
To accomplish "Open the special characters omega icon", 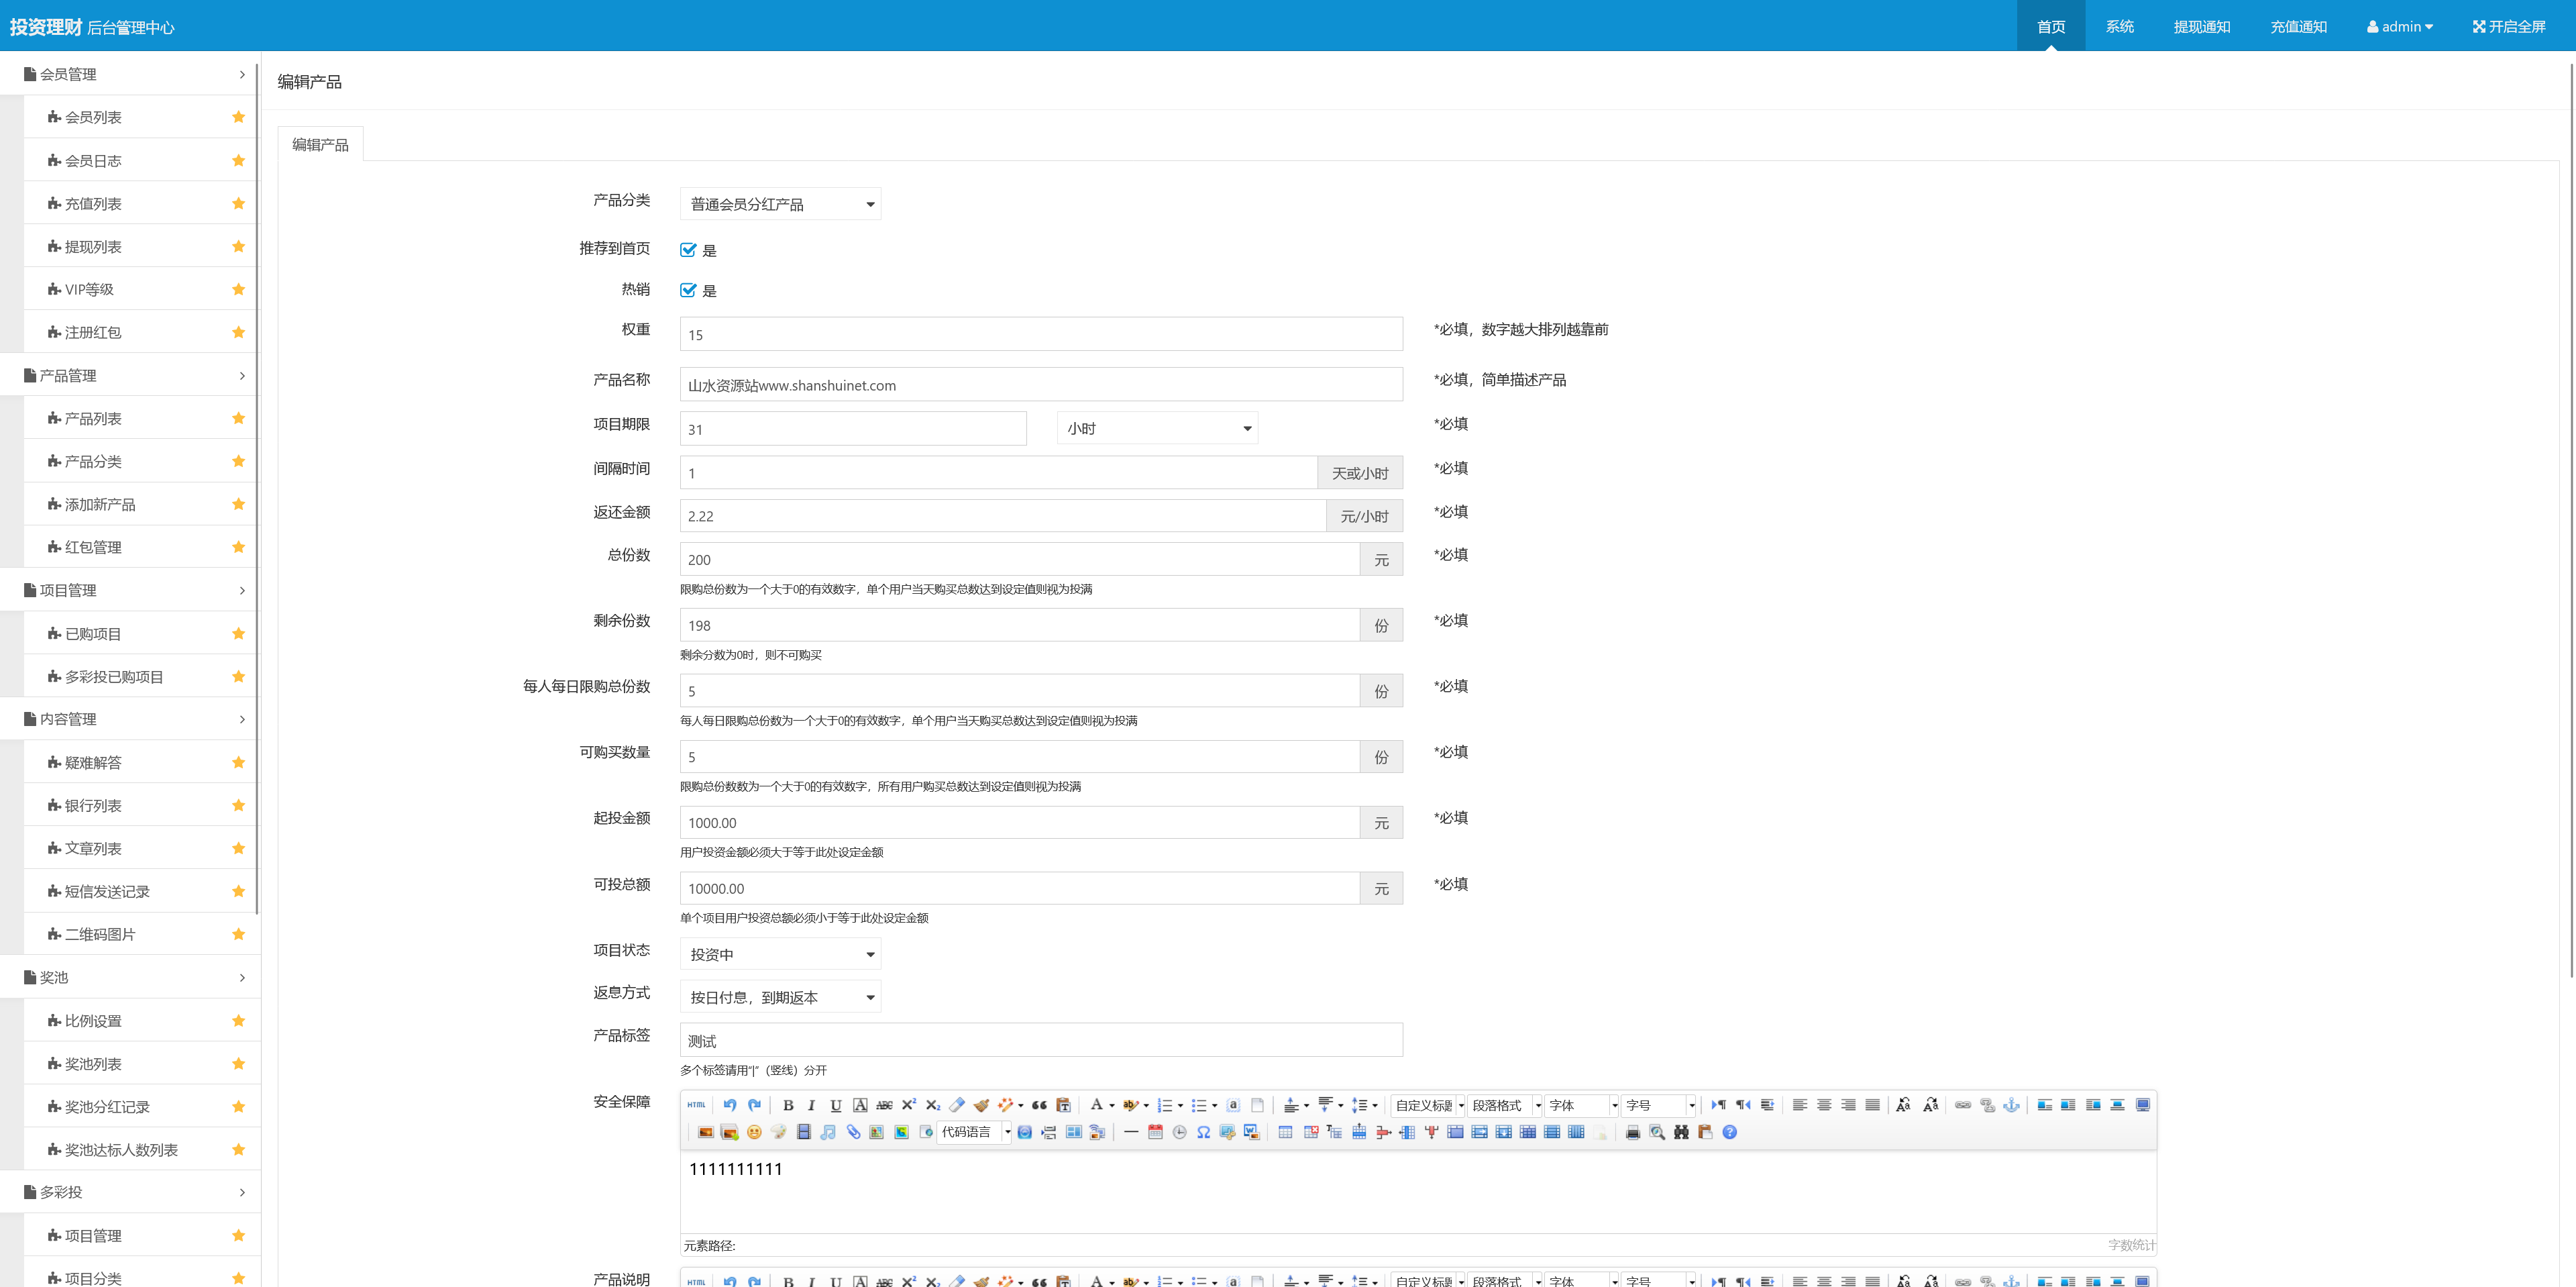I will 1203,1132.
